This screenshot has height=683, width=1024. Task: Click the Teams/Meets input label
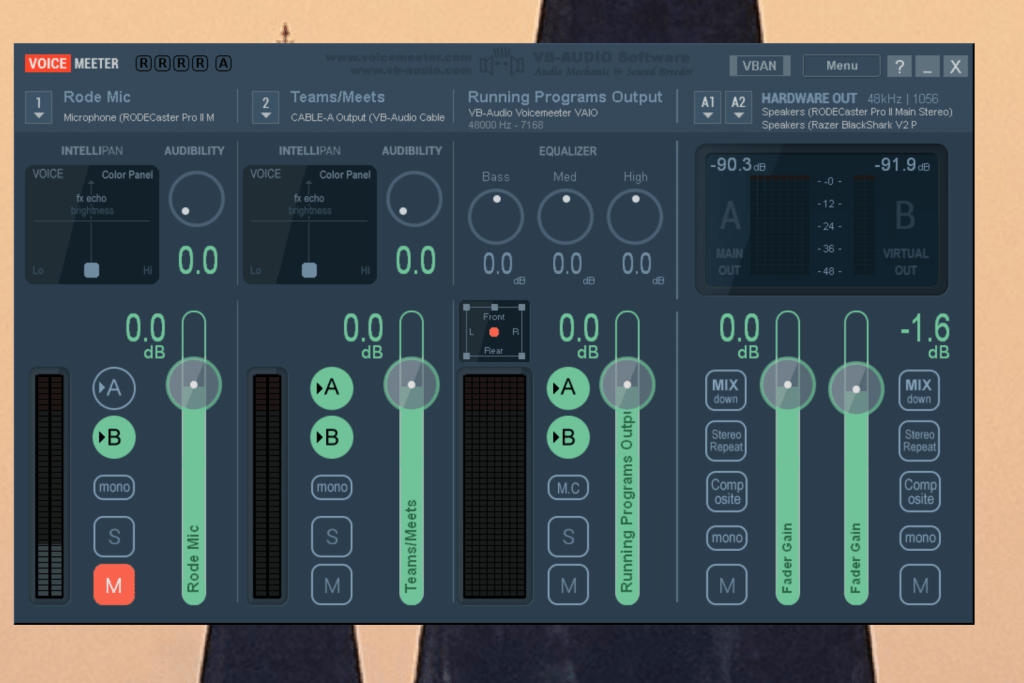click(x=337, y=97)
